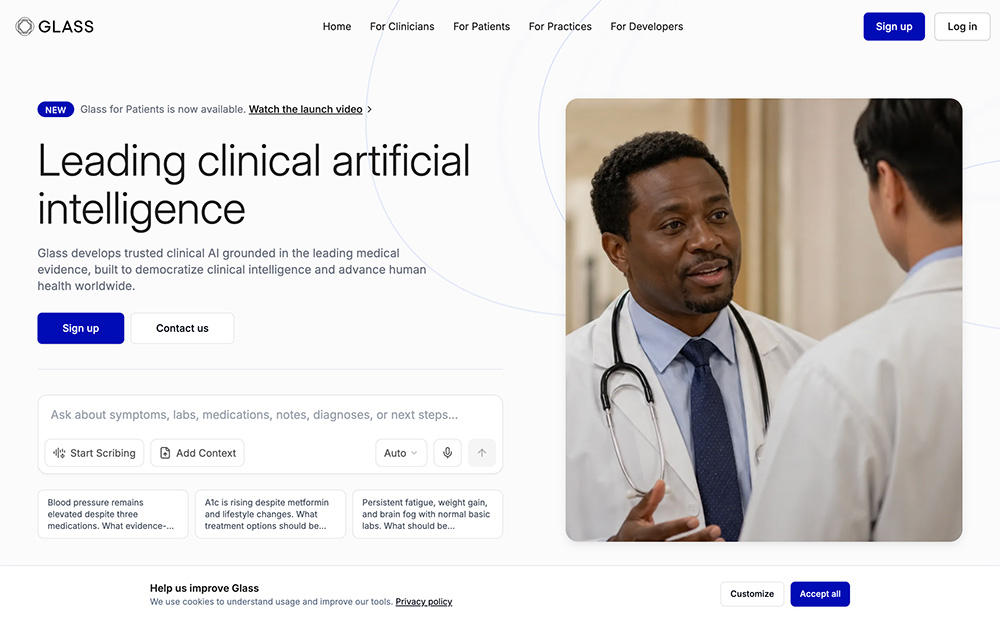Viewport: 1000px width, 623px height.
Task: Click the upward arrow submit button
Action: [x=482, y=453]
